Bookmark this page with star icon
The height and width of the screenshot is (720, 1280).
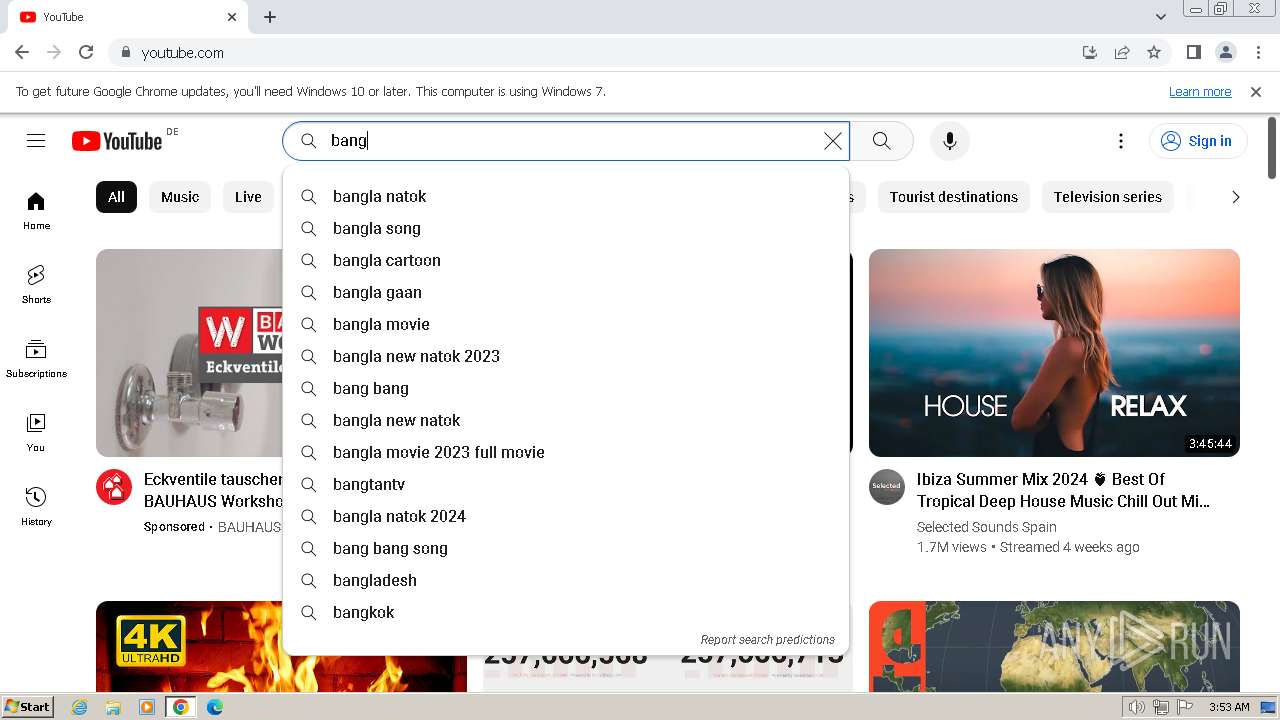click(x=1154, y=52)
